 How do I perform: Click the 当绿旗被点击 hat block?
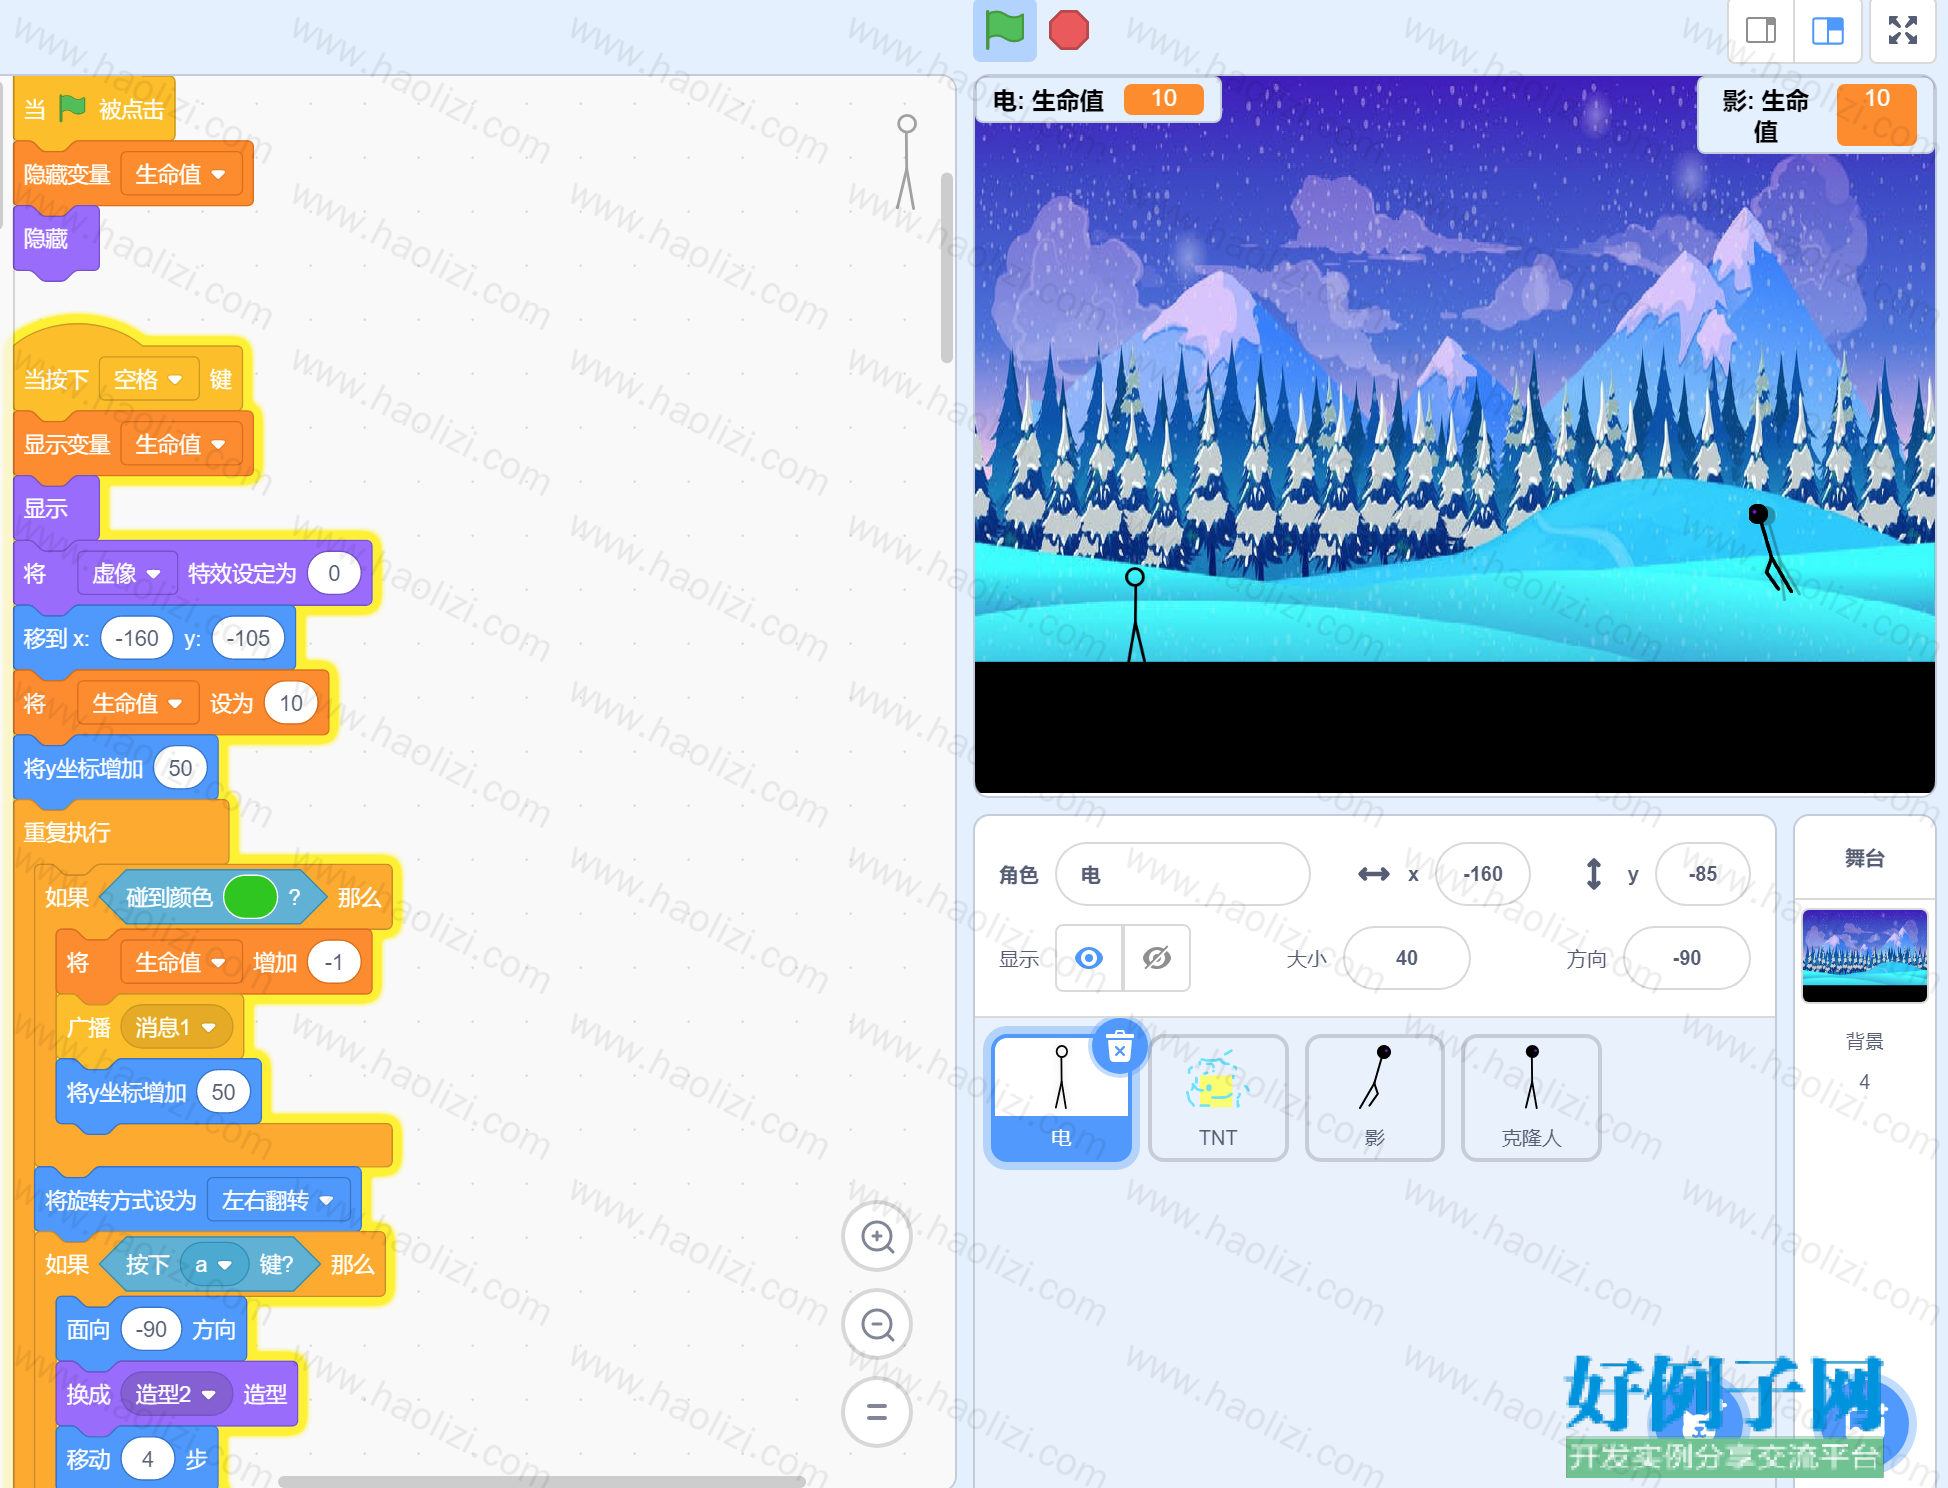tap(95, 109)
